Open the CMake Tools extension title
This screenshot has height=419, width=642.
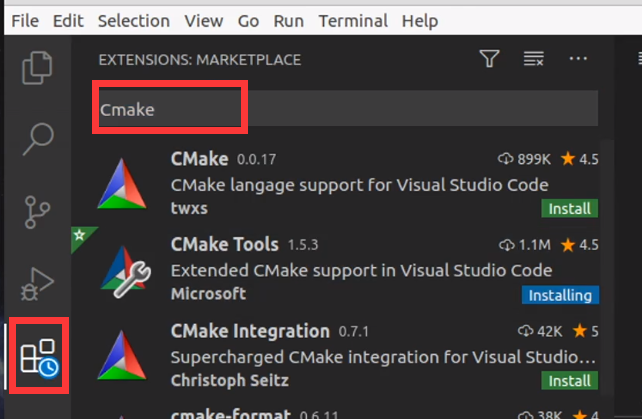[x=224, y=245]
